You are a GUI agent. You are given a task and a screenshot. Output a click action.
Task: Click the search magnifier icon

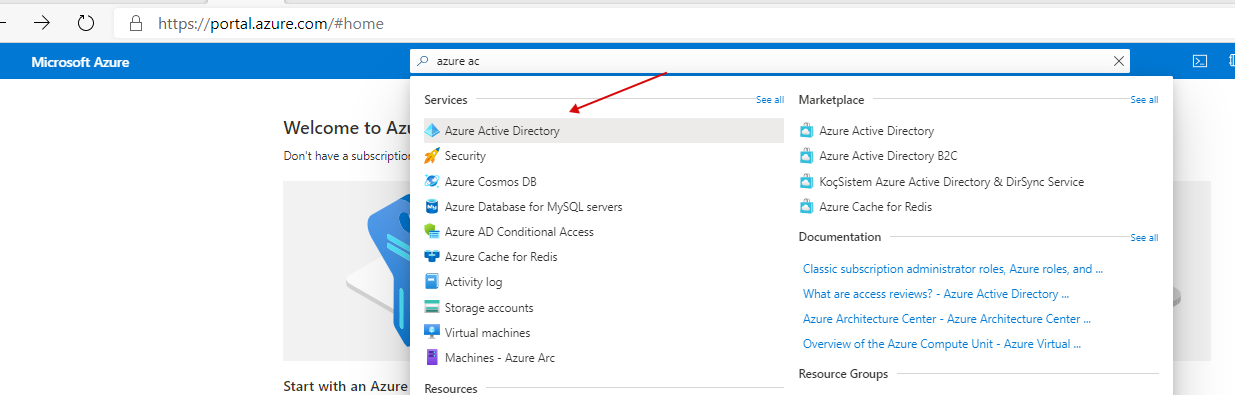[423, 62]
